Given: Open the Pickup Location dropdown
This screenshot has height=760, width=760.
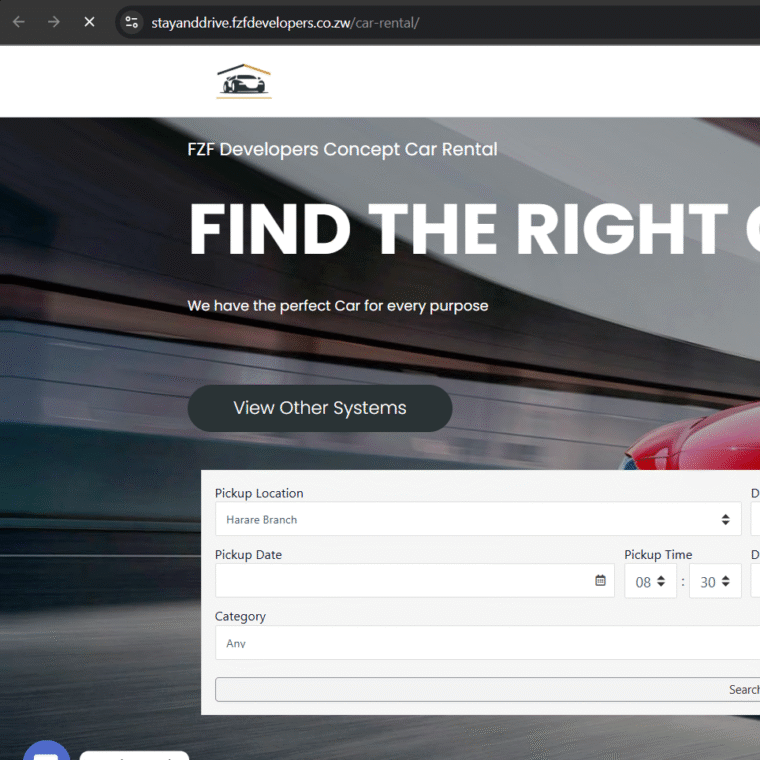Looking at the screenshot, I should pos(478,519).
